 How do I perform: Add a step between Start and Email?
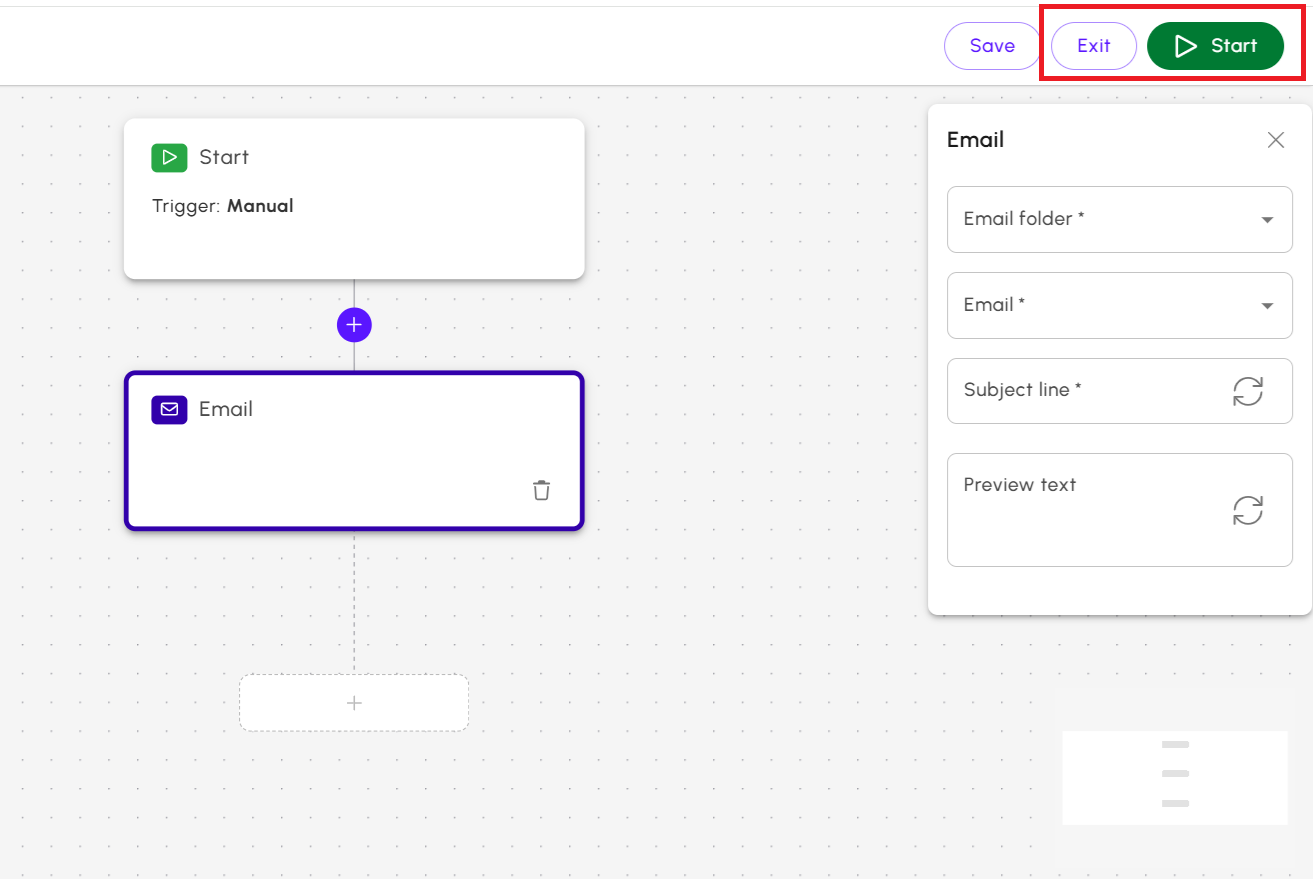(x=354, y=324)
